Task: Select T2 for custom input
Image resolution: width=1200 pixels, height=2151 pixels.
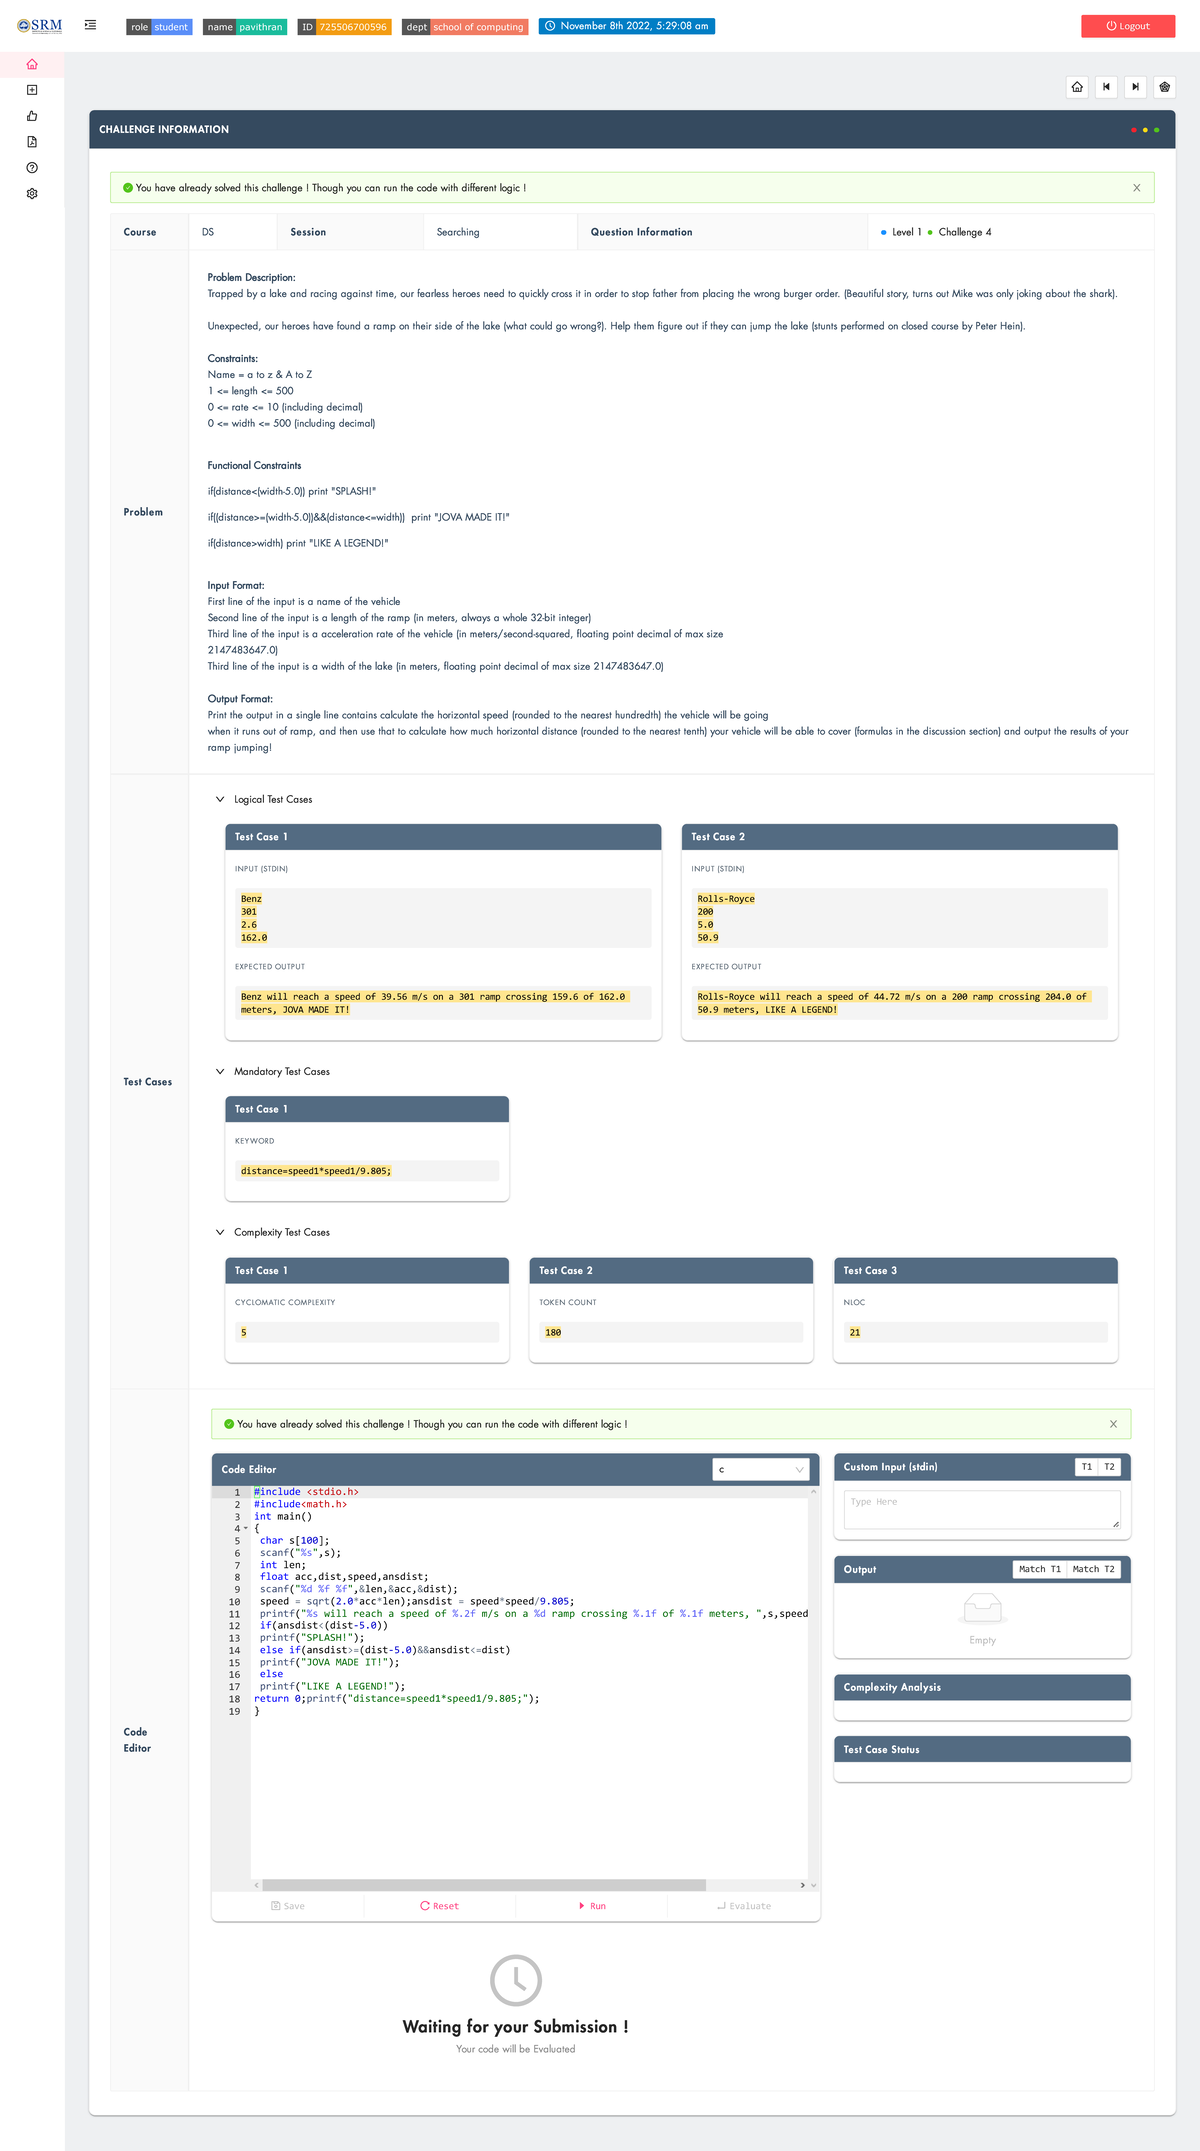Action: coord(1109,1467)
